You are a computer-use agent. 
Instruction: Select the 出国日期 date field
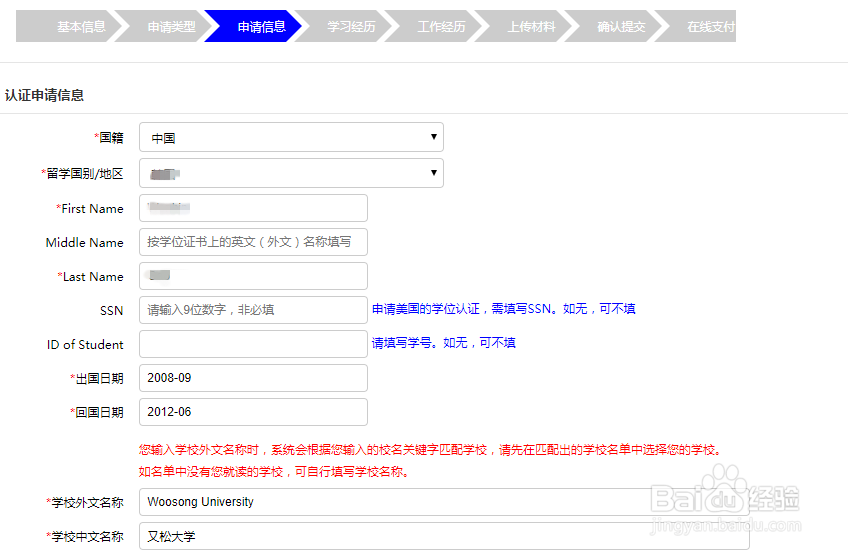(253, 378)
